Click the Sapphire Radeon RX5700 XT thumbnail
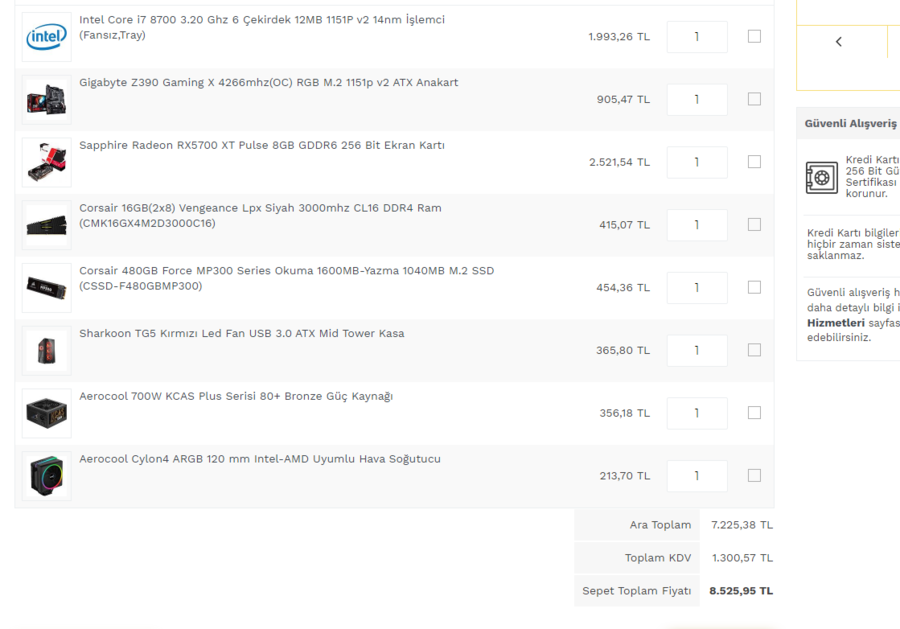 pos(46,162)
